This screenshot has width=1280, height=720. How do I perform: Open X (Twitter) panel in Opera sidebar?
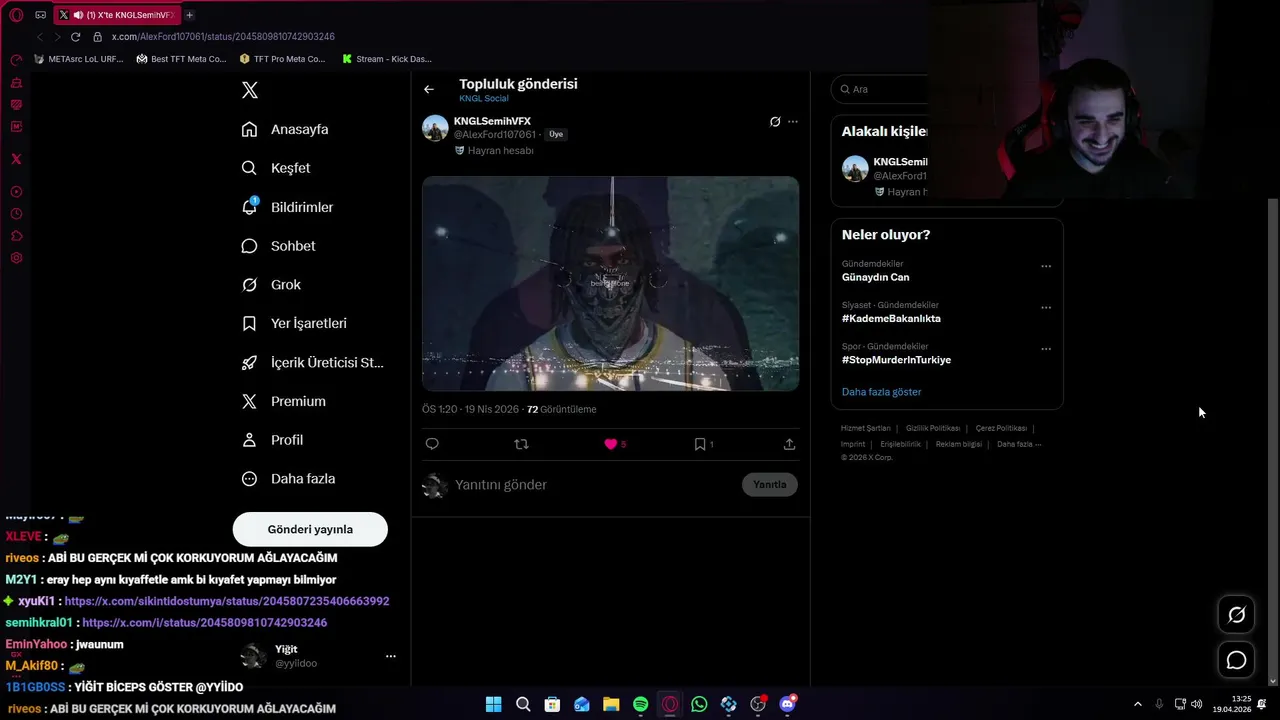[16, 159]
